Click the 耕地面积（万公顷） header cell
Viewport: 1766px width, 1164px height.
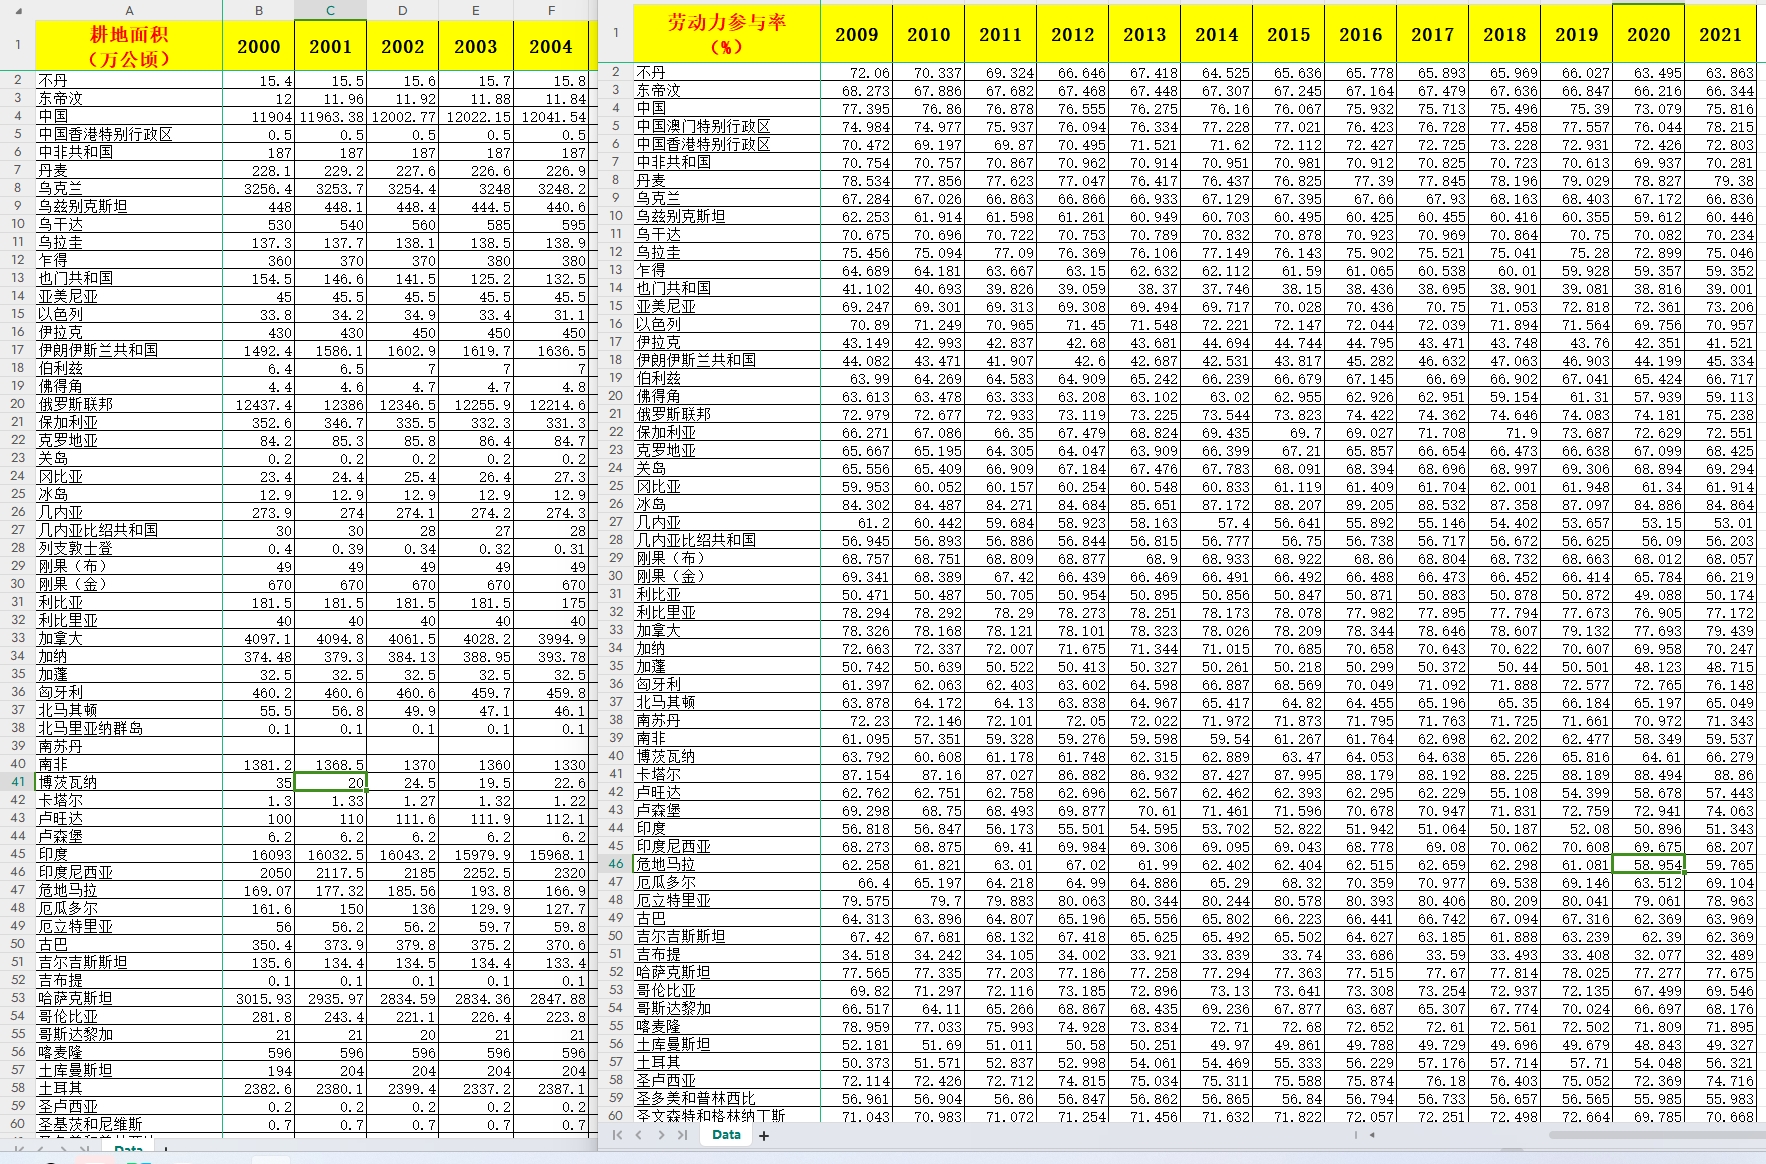point(129,46)
